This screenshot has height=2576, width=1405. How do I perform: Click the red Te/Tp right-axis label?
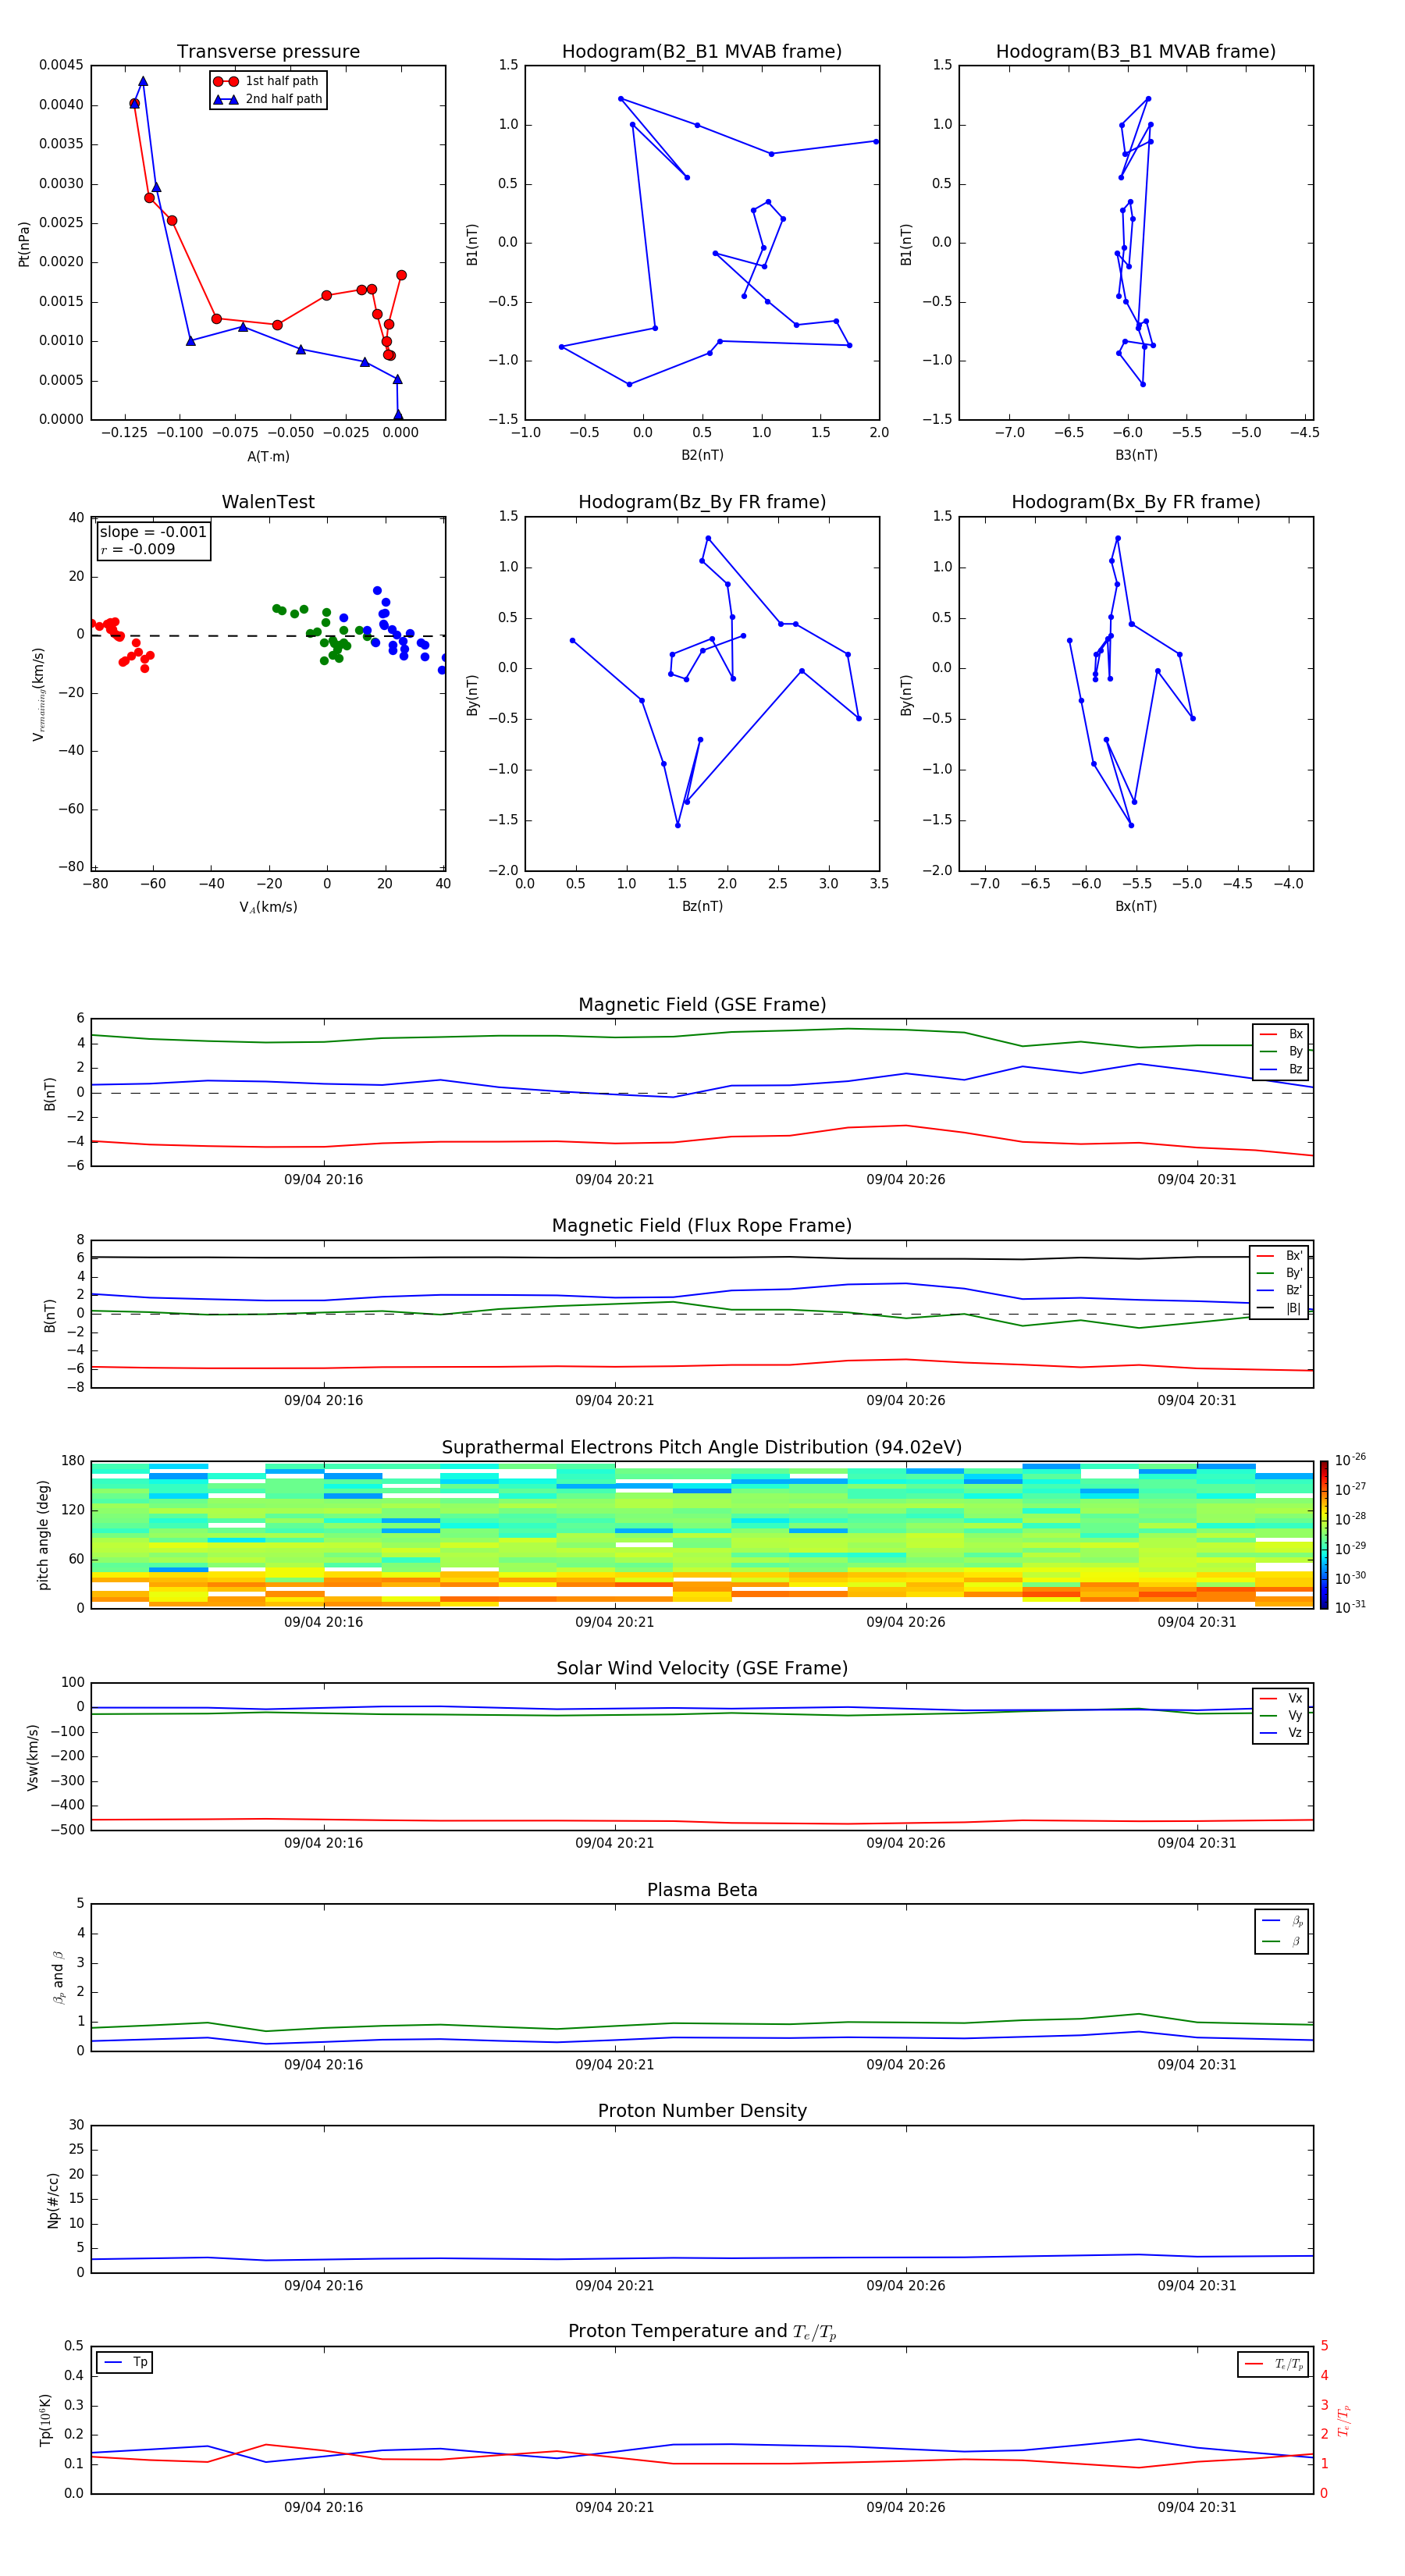click(1344, 2420)
